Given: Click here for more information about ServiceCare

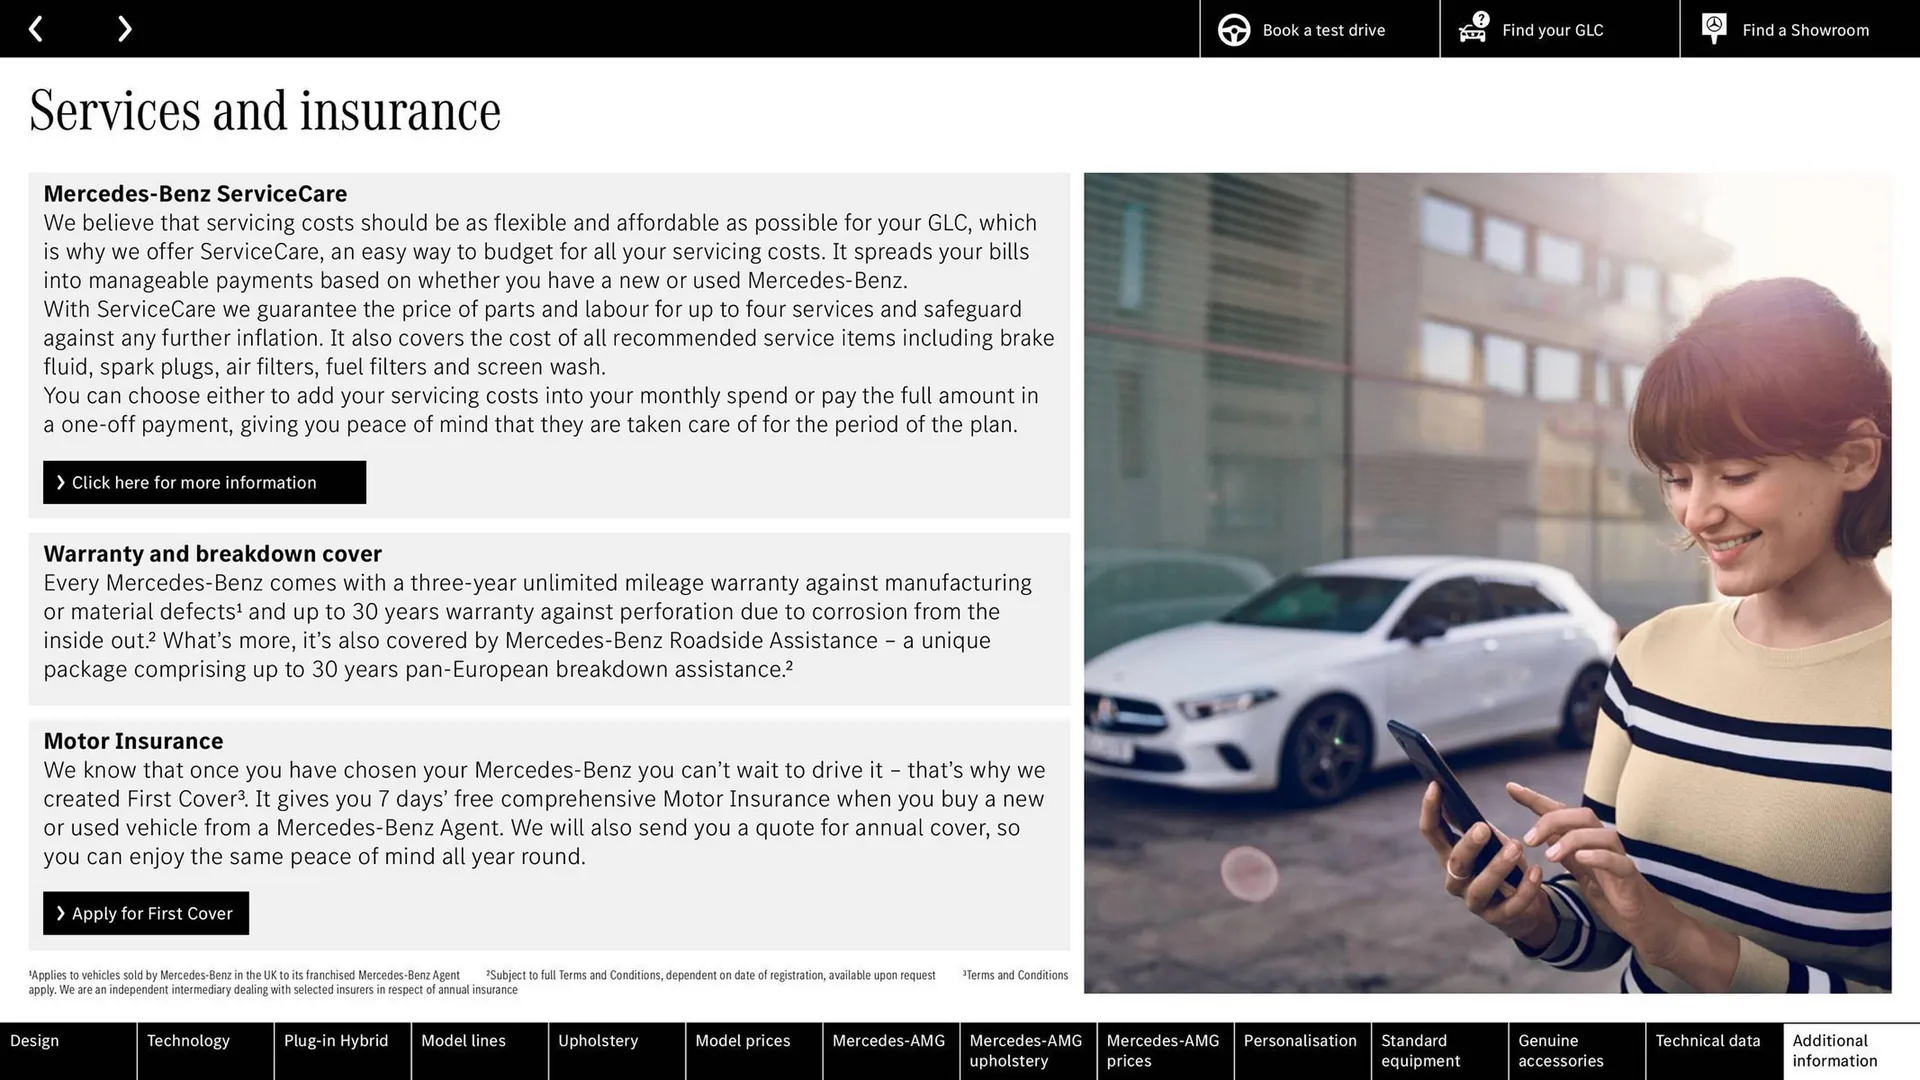Looking at the screenshot, I should [x=204, y=483].
